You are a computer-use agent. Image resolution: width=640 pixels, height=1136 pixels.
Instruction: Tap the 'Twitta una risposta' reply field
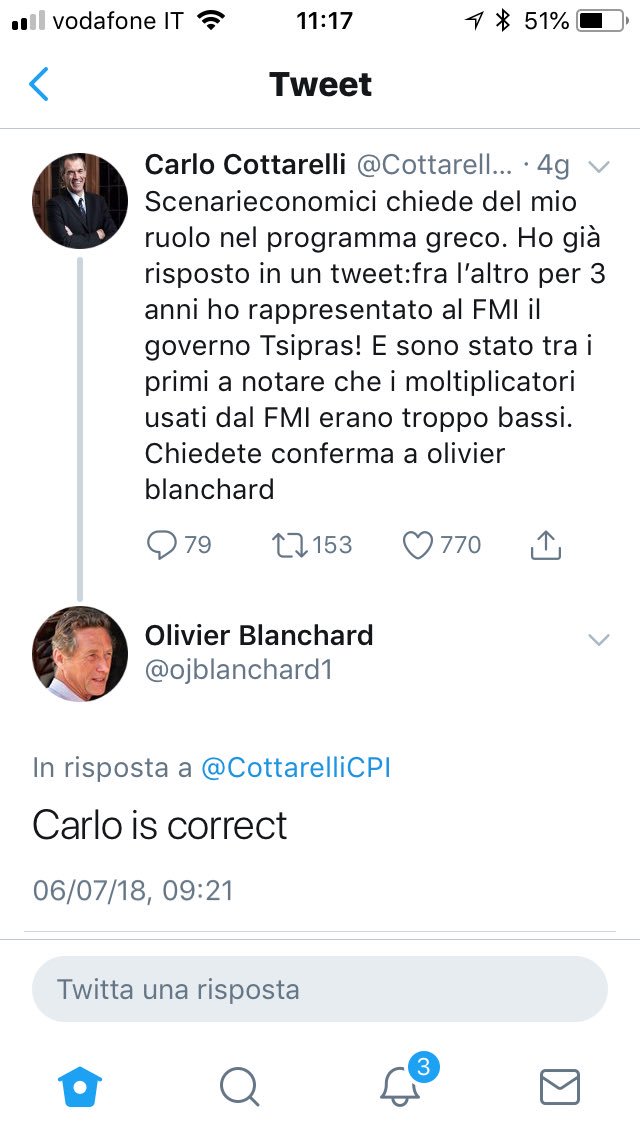[x=320, y=990]
